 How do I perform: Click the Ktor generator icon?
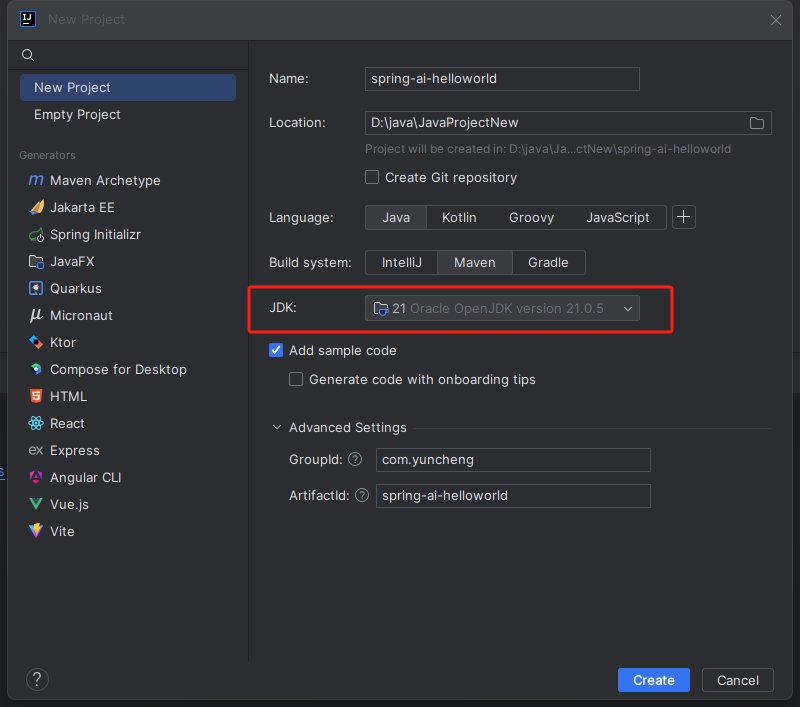(x=36, y=342)
